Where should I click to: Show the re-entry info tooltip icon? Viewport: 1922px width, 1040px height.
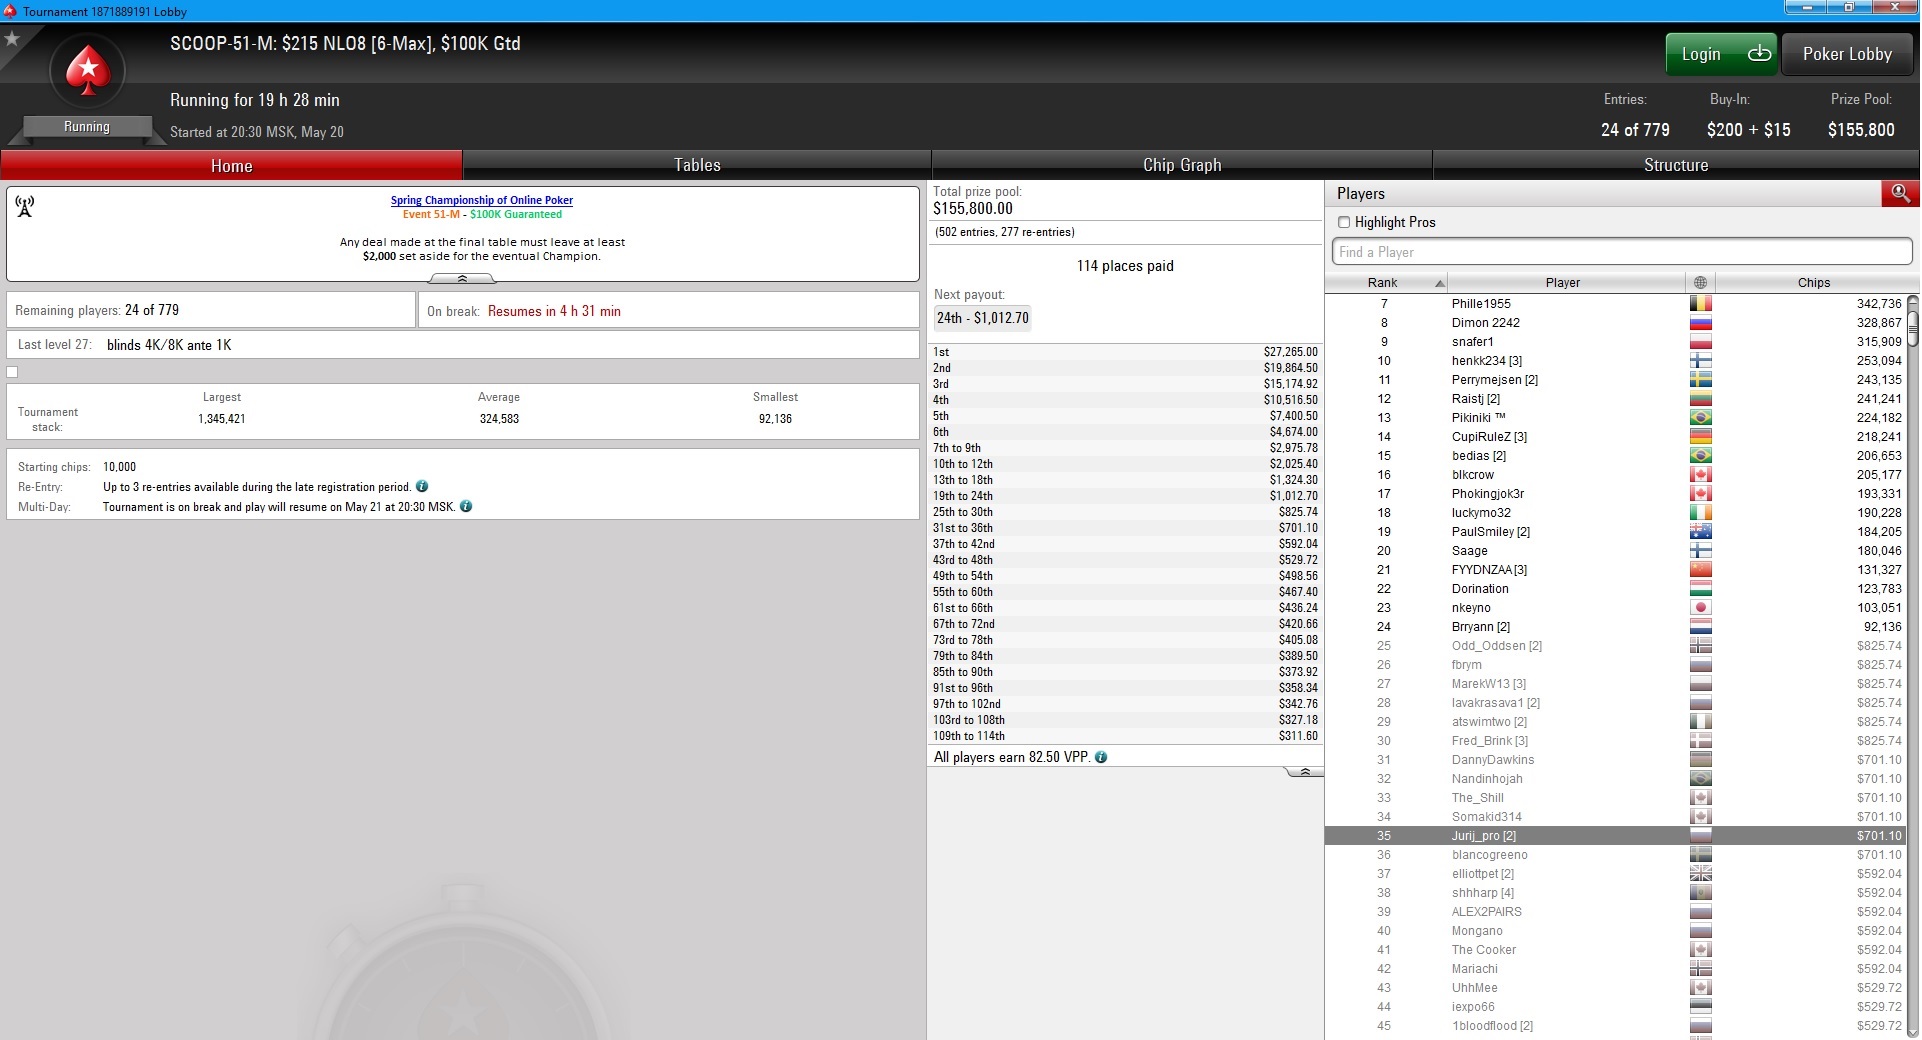click(x=422, y=487)
